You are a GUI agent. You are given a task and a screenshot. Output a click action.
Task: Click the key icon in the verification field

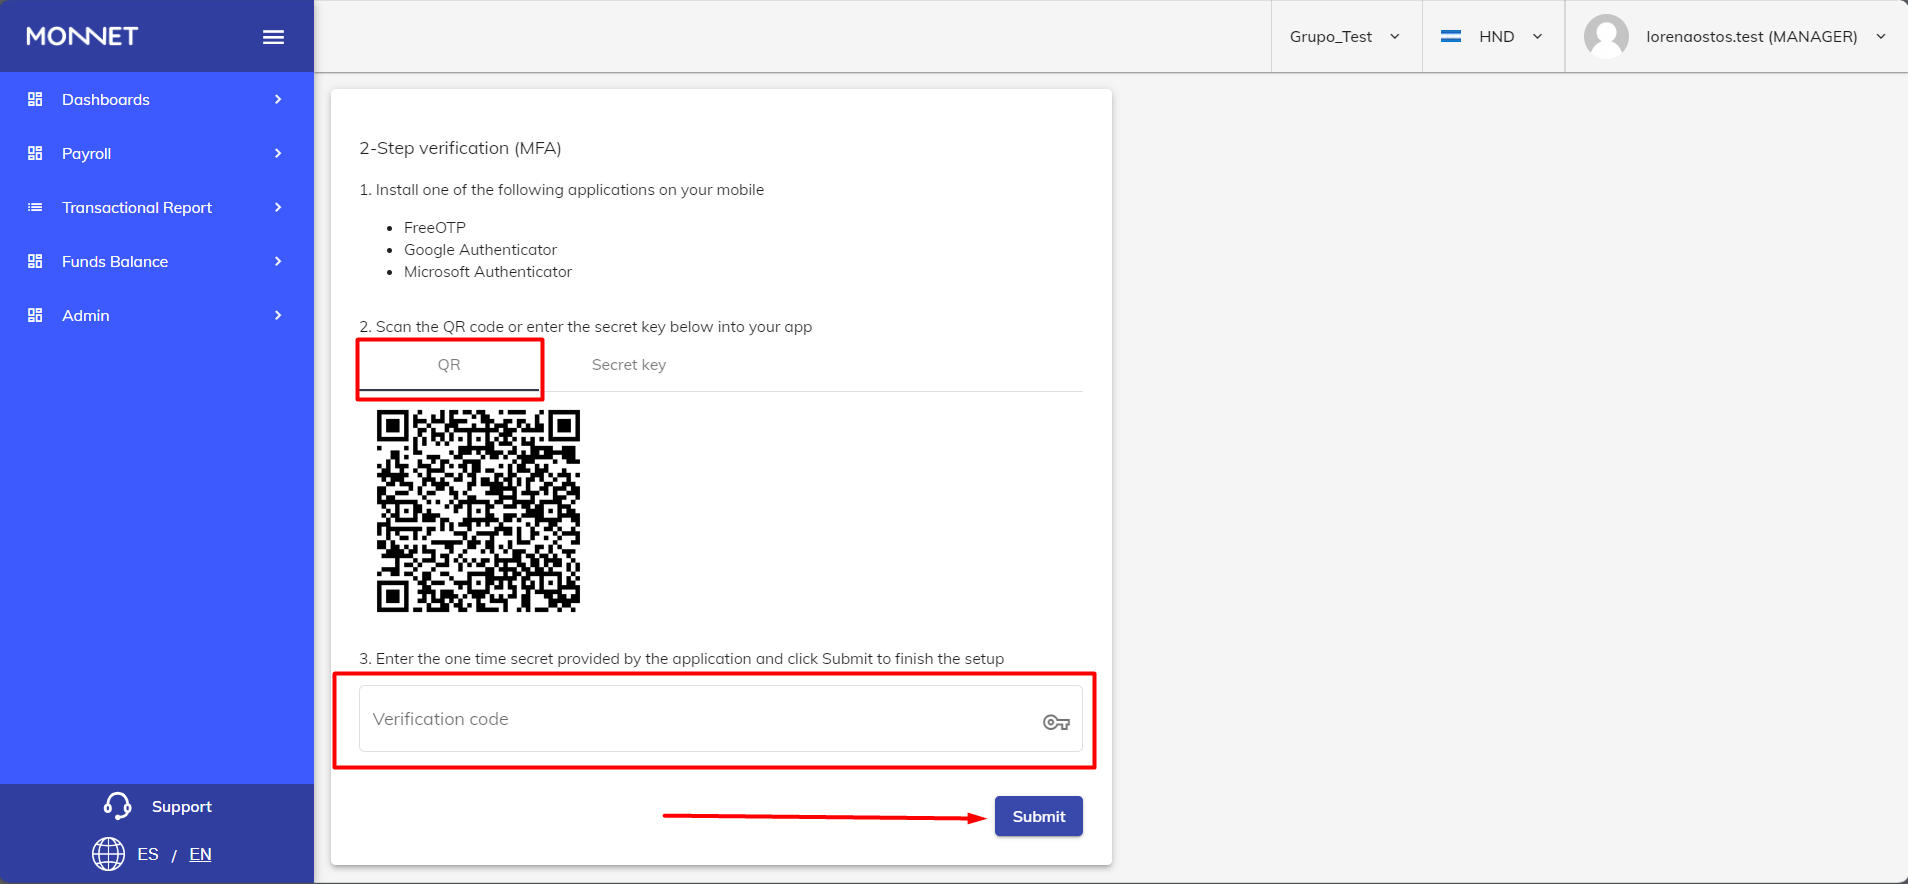(1056, 722)
